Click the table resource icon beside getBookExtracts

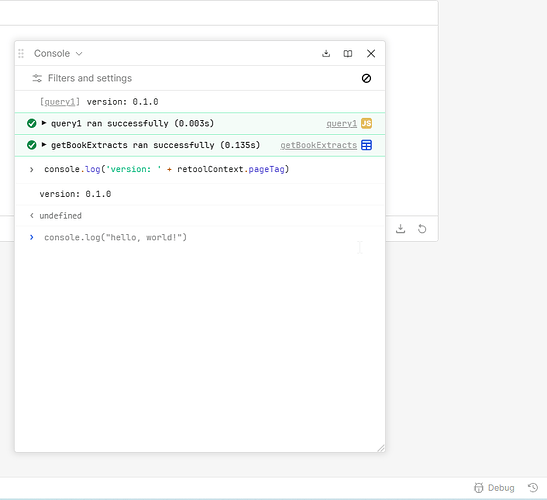[366, 145]
